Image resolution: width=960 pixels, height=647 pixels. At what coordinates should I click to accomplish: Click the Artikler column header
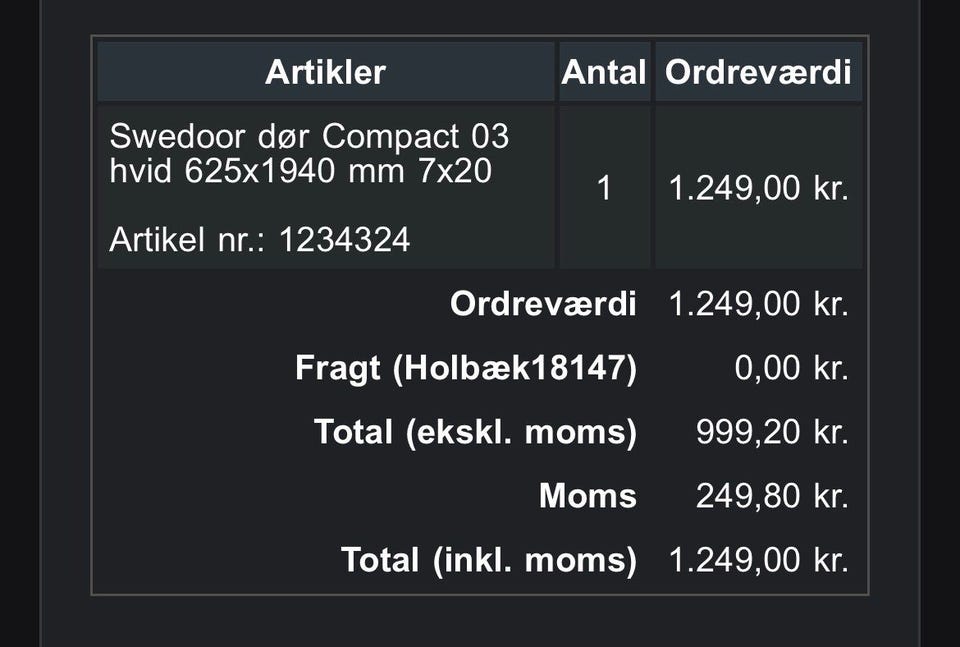[325, 72]
